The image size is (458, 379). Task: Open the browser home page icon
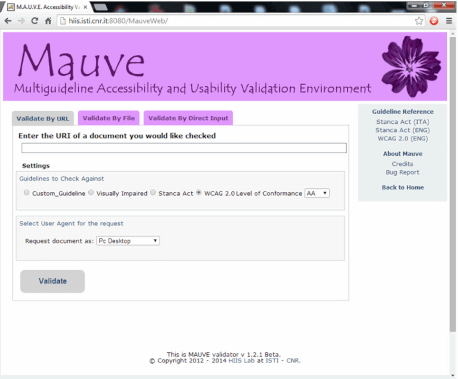(x=48, y=21)
